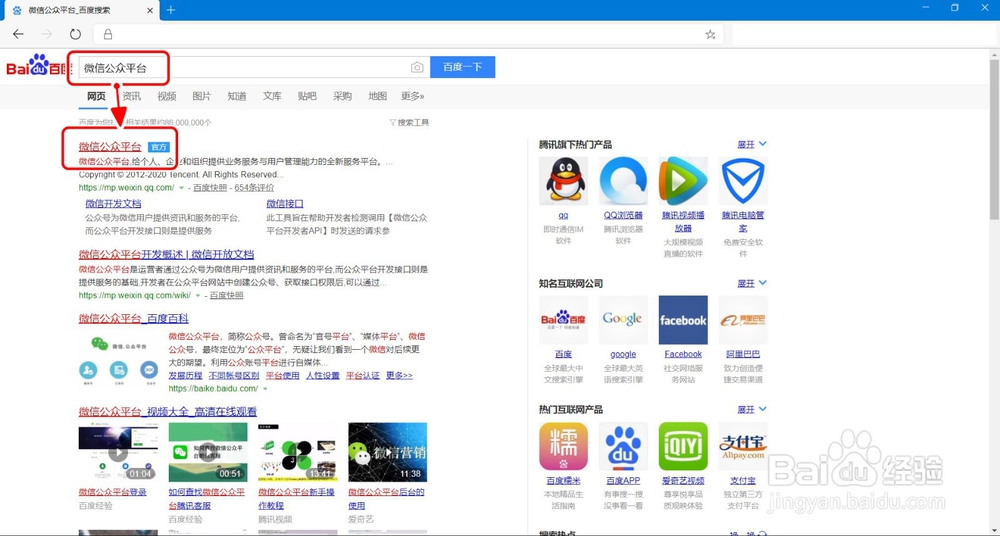Open the Alipay 支付宝 icon

(x=743, y=446)
